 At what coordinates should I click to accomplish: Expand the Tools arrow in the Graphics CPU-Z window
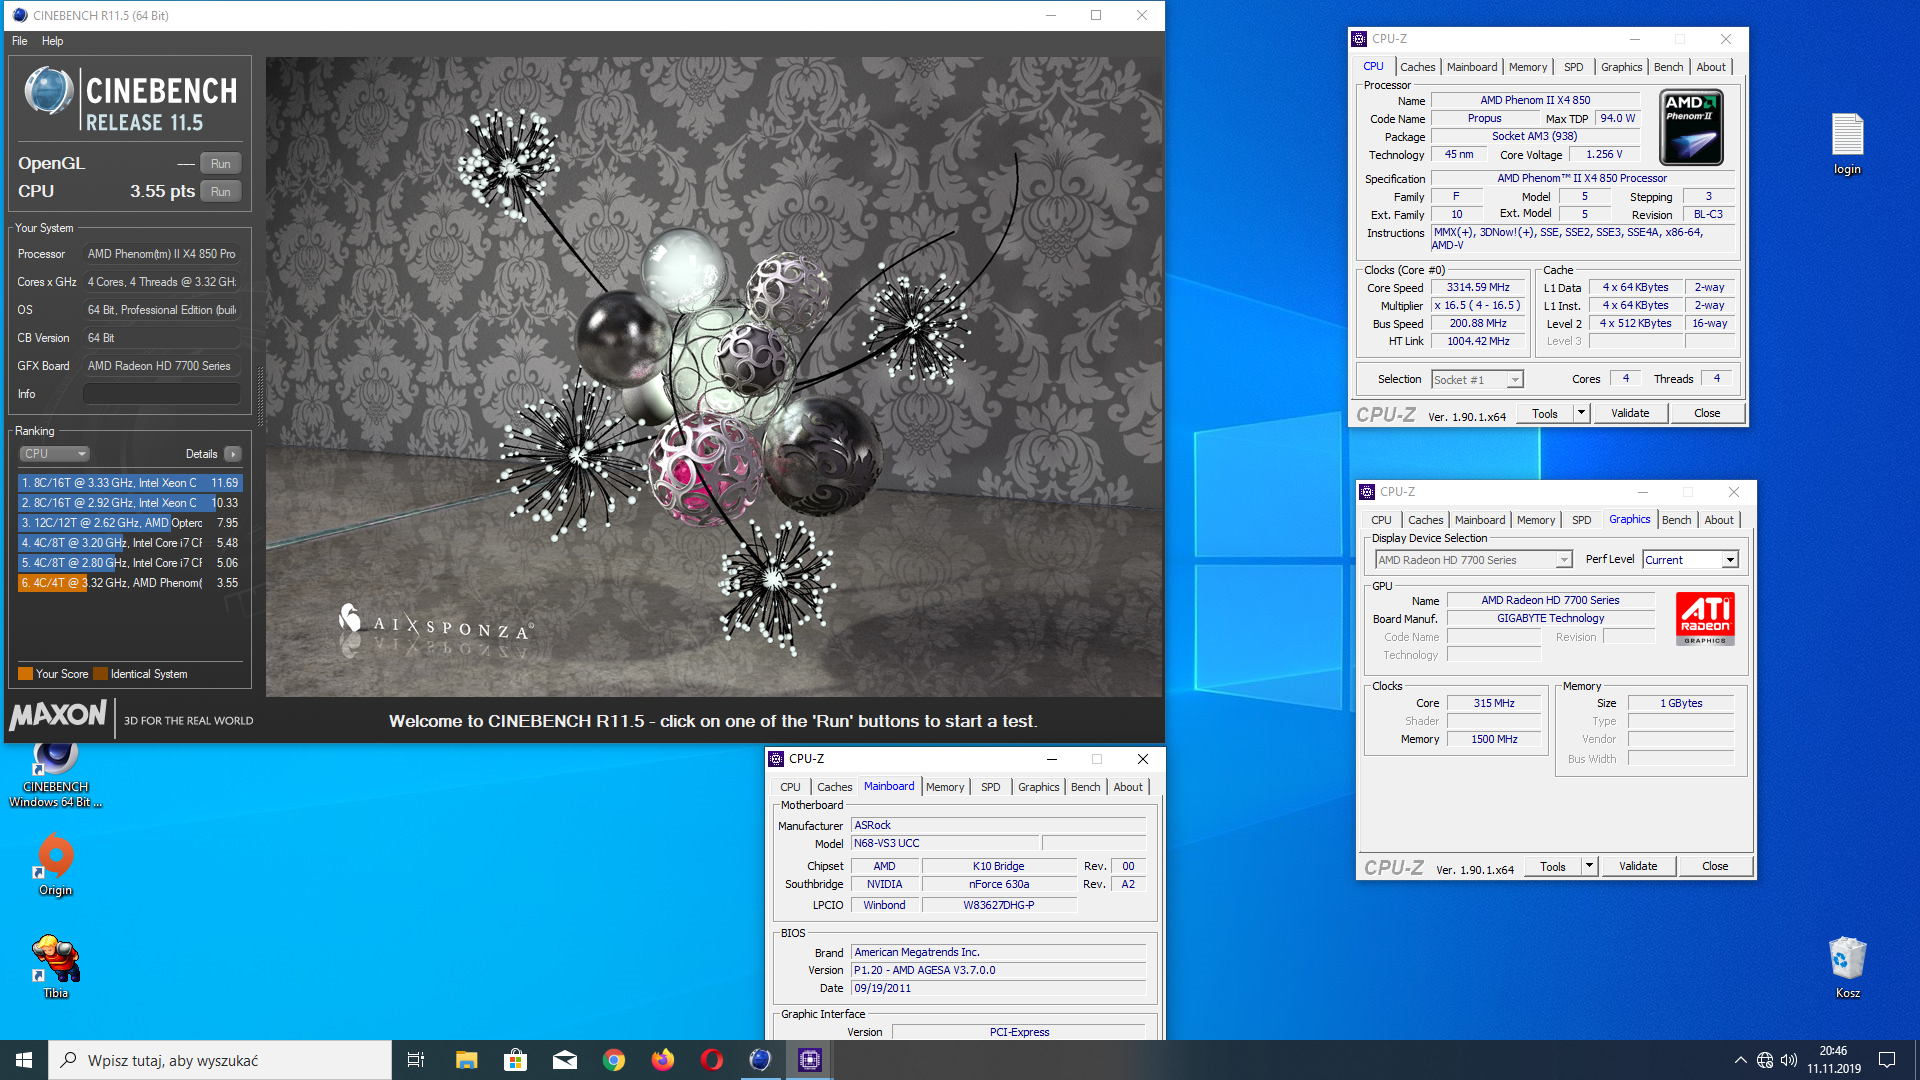tap(1589, 866)
